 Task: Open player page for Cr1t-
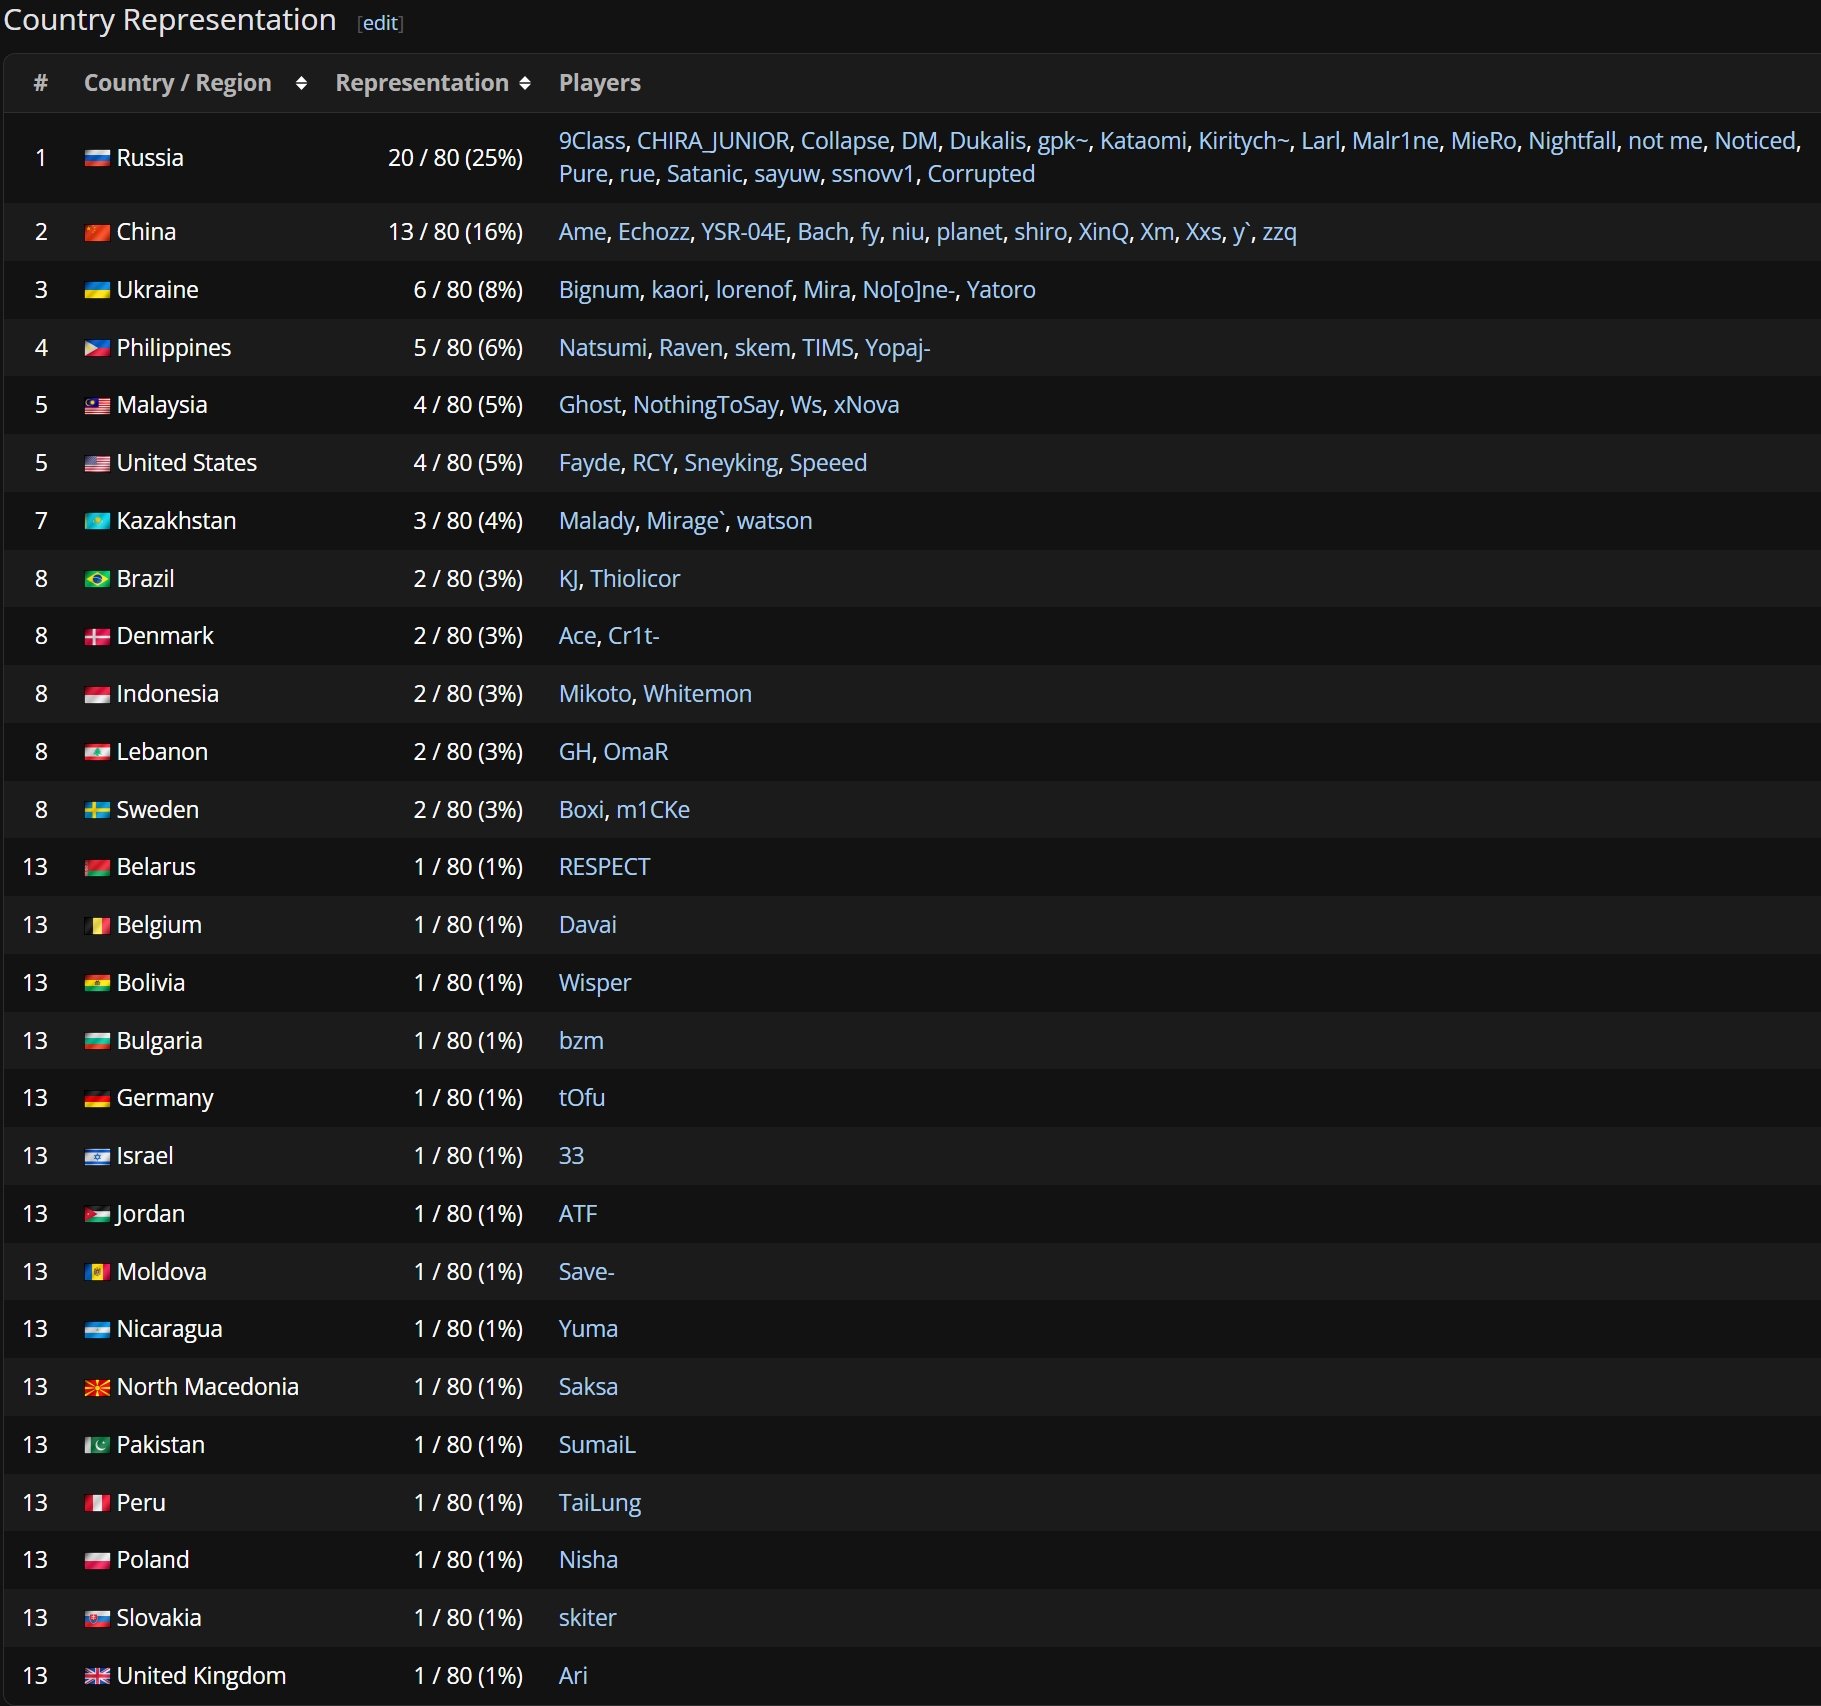[x=634, y=636]
